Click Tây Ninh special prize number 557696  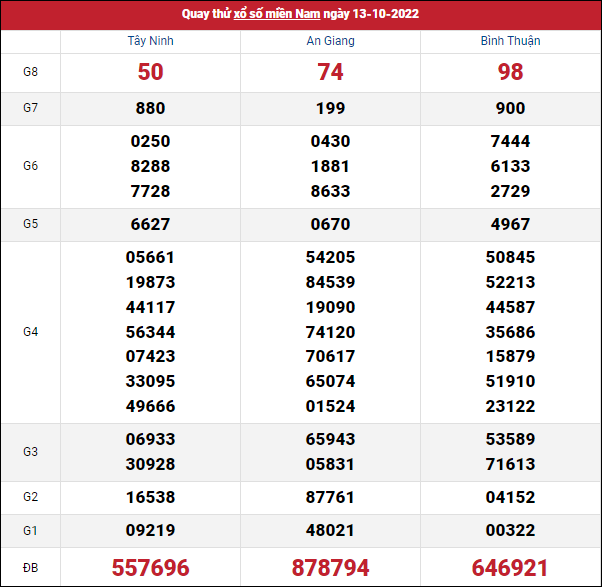point(151,567)
